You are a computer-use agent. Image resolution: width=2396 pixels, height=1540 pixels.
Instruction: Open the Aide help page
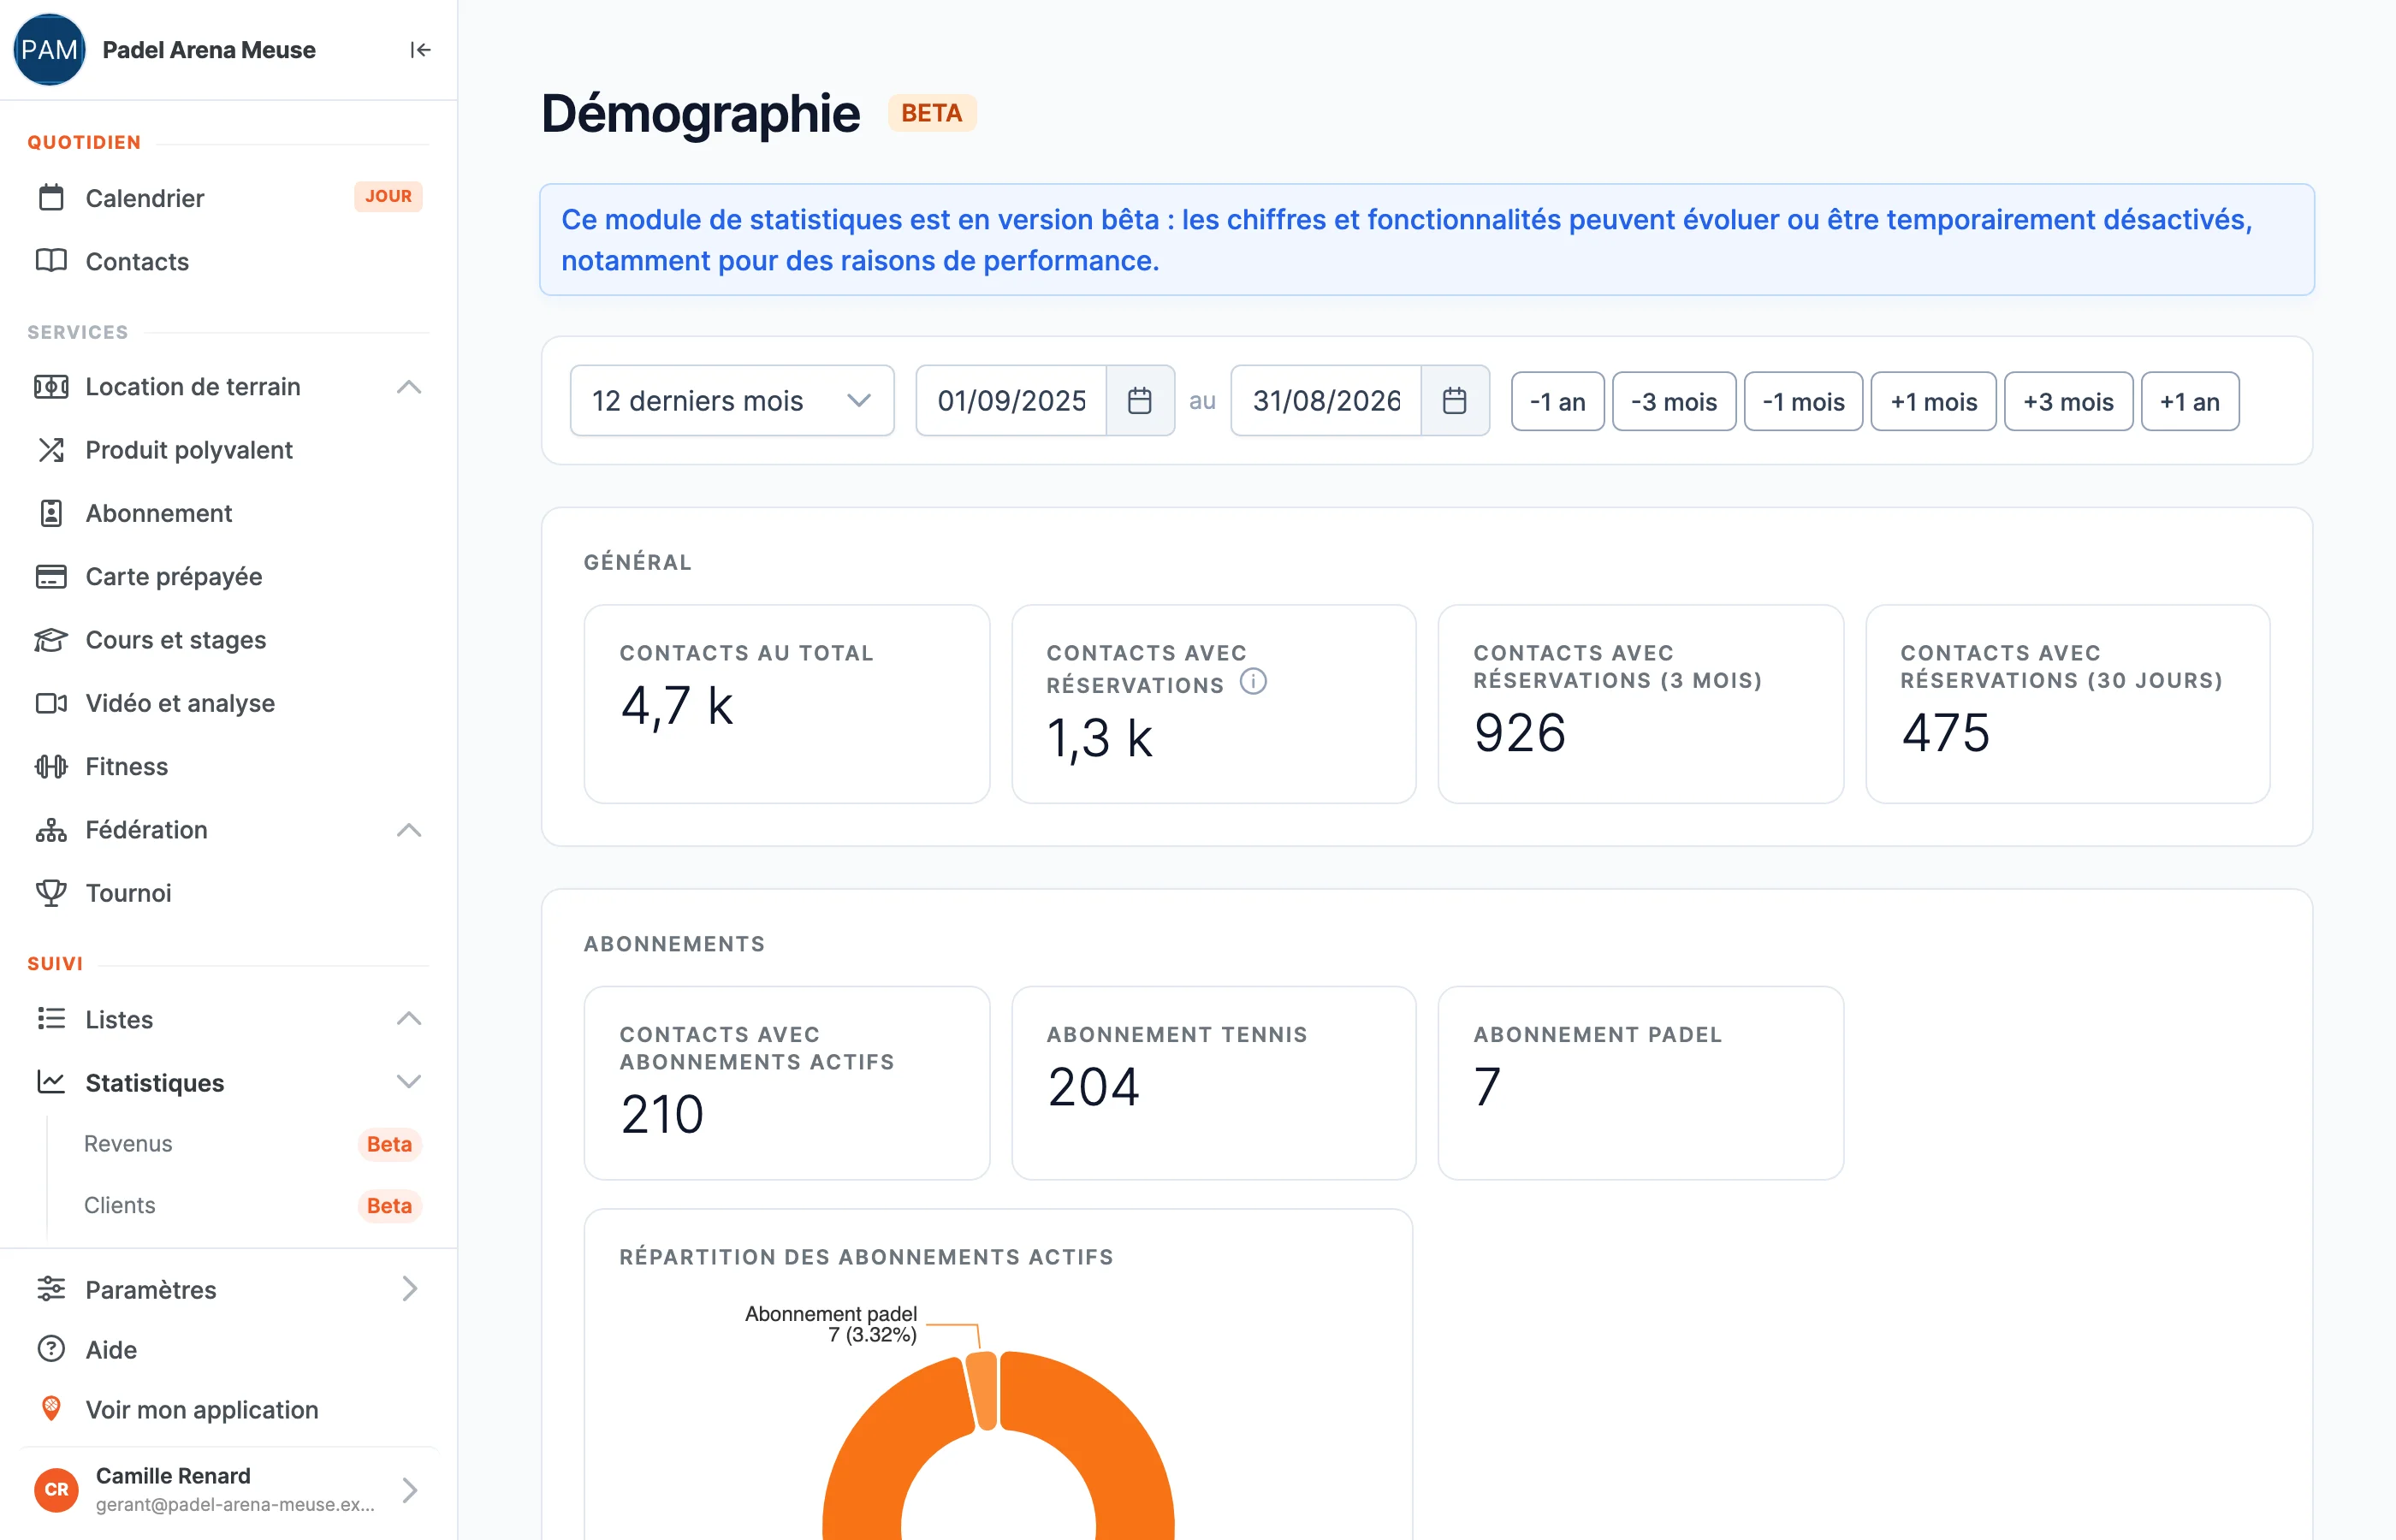pos(228,1349)
